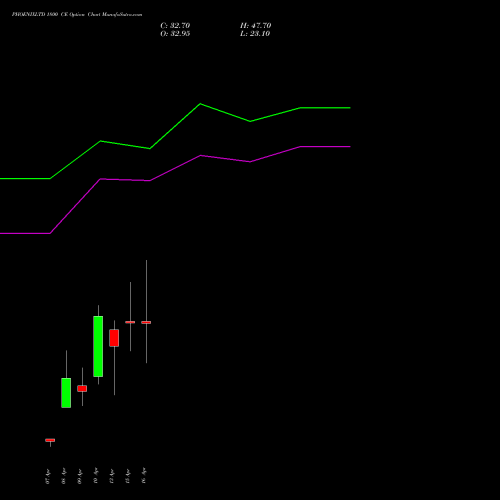This screenshot has height=500, width=500.
Task: Click the green candle above 08 Apr
Action: point(66,393)
